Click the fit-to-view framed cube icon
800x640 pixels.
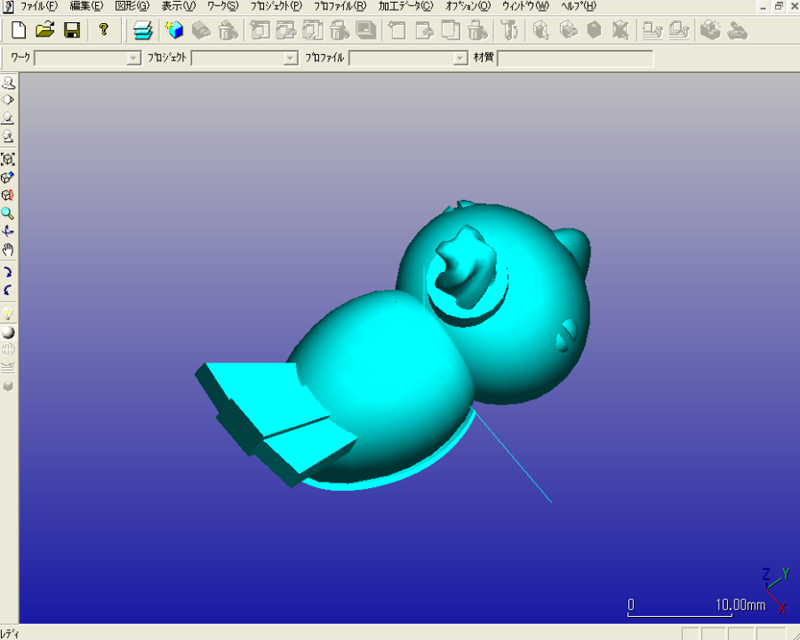coord(8,159)
